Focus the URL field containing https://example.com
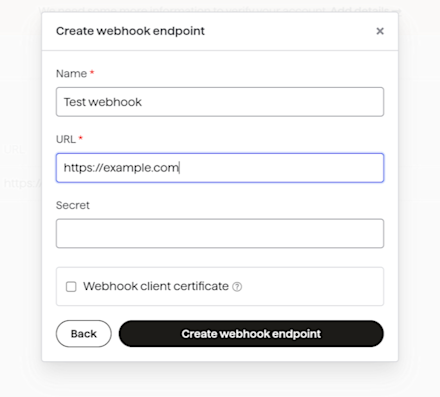The width and height of the screenshot is (440, 397). tap(220, 168)
